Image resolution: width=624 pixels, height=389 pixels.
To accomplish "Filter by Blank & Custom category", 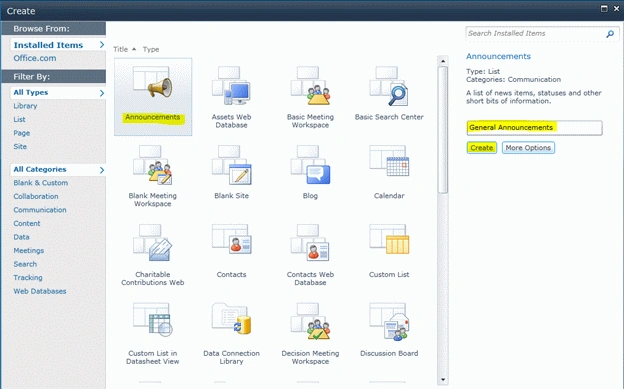I will coord(41,183).
